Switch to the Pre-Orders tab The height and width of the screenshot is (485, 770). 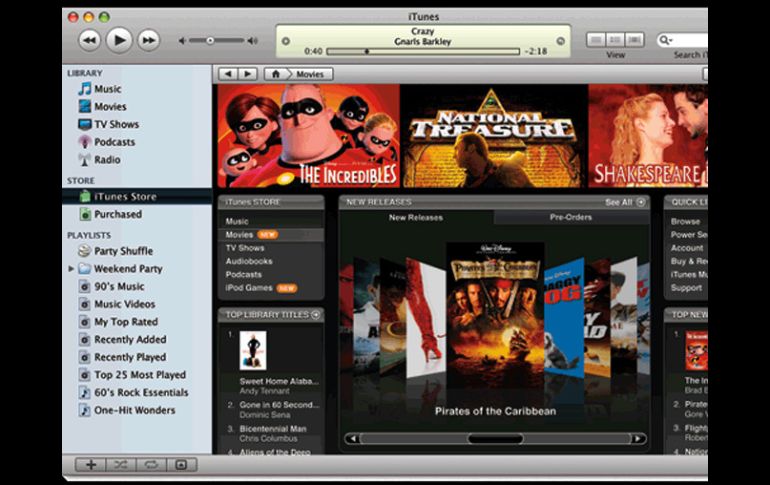[571, 217]
